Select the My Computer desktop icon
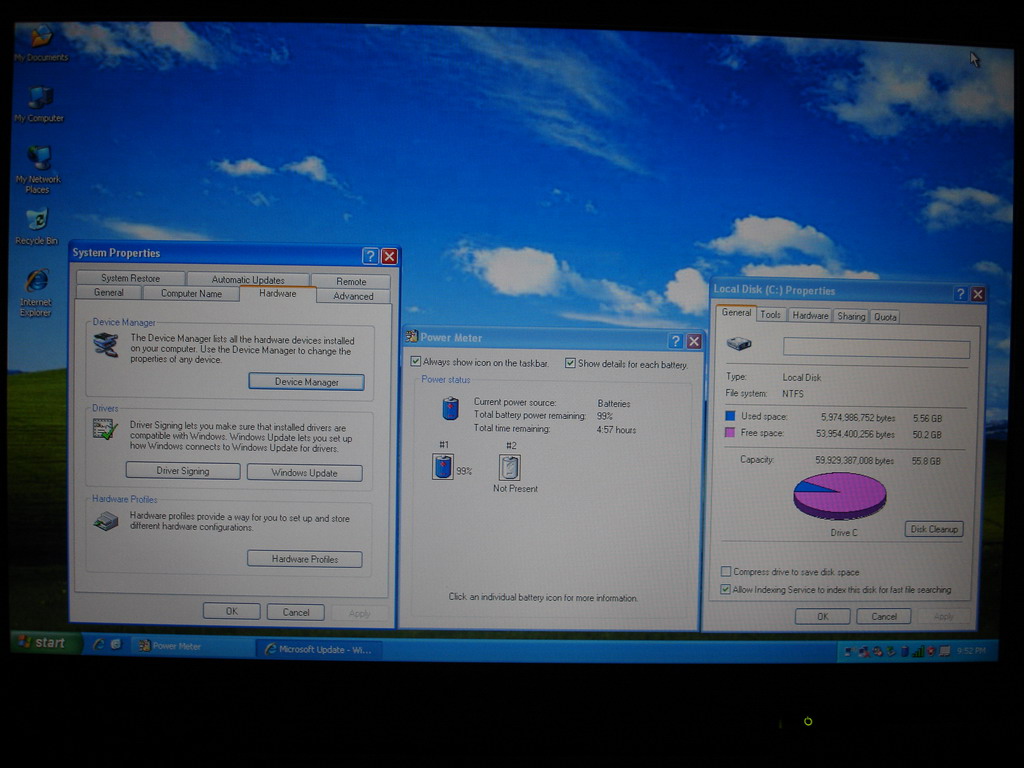Viewport: 1024px width, 768px height. [39, 104]
